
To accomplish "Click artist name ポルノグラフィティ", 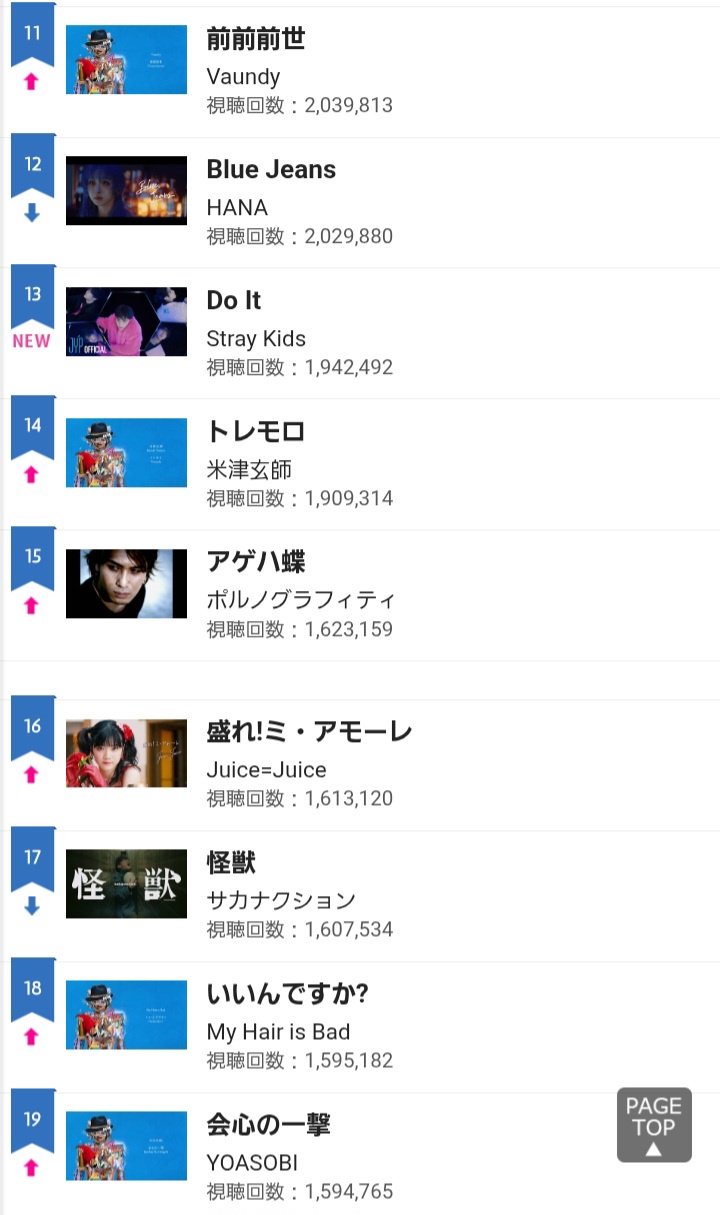I will coord(300,600).
